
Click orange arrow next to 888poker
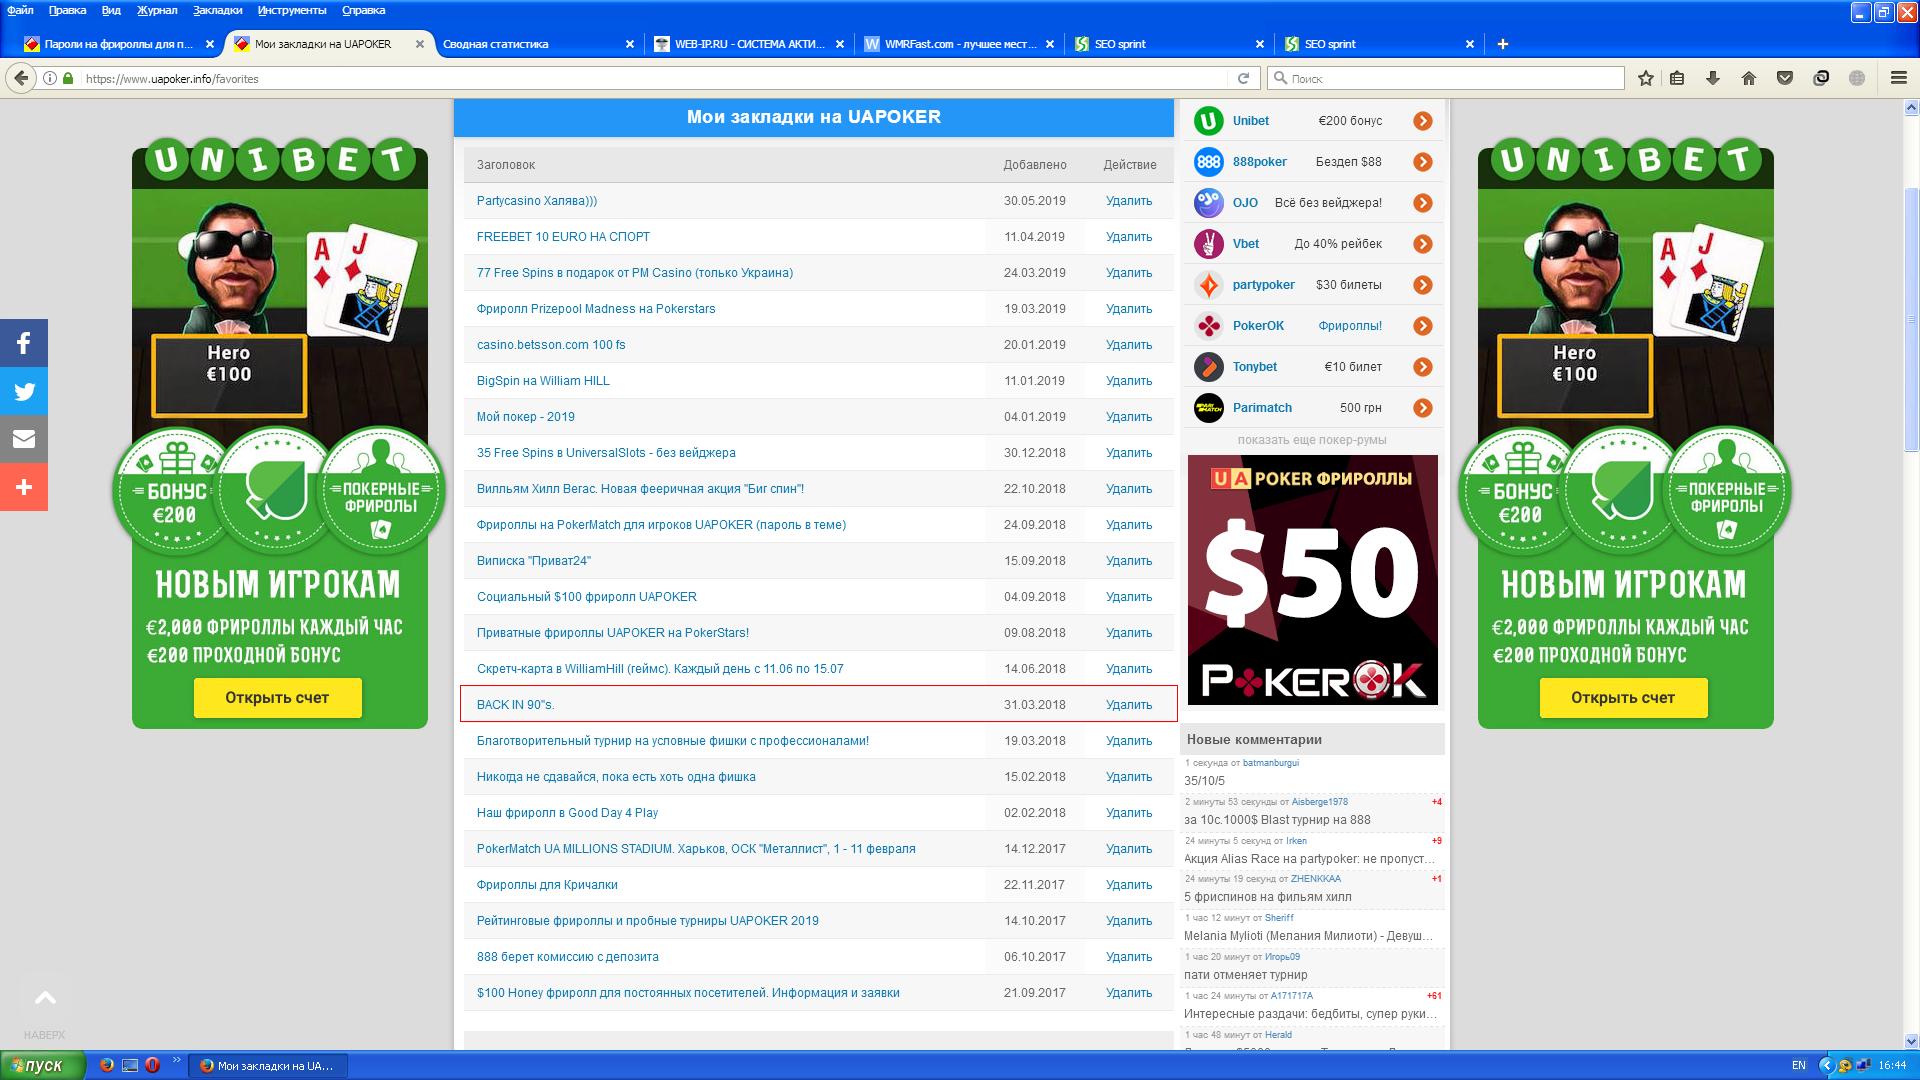click(x=1422, y=162)
